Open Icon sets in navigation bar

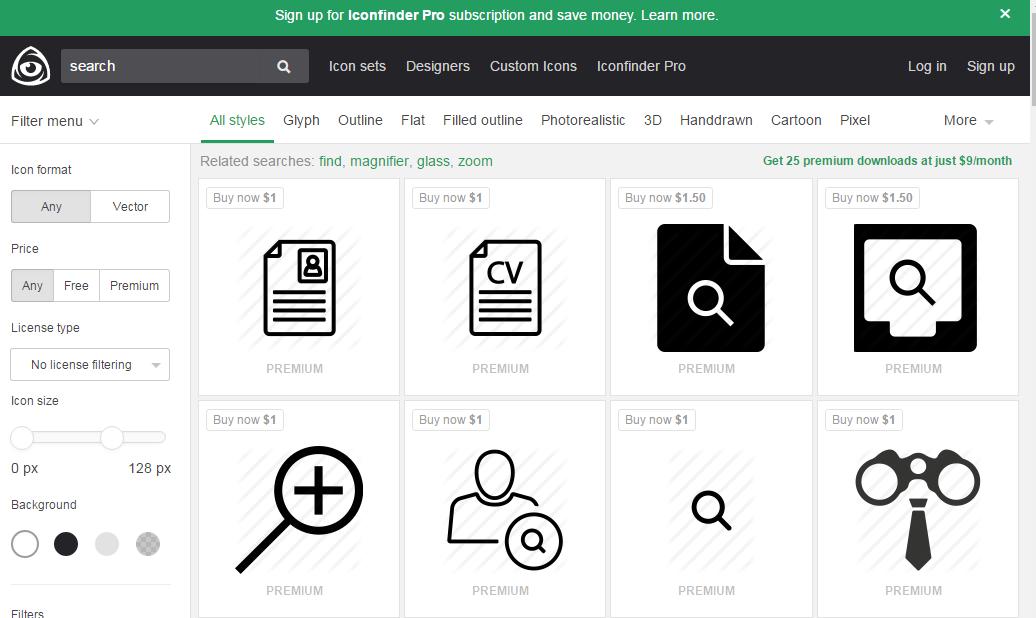[357, 66]
